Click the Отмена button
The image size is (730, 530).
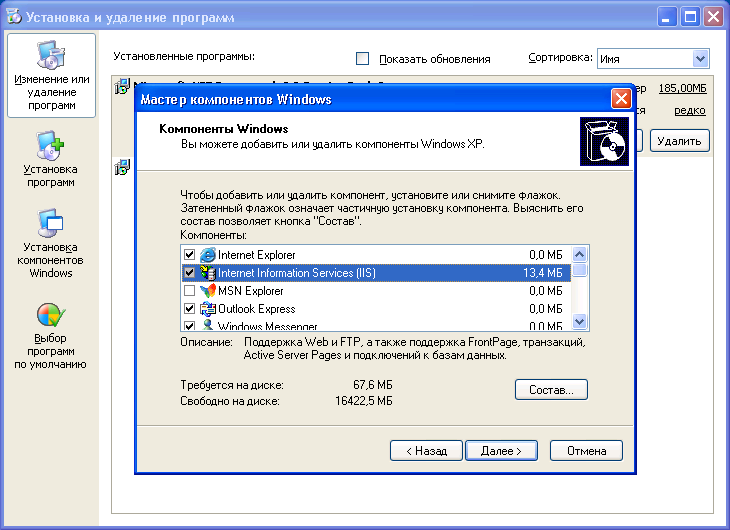pos(586,451)
